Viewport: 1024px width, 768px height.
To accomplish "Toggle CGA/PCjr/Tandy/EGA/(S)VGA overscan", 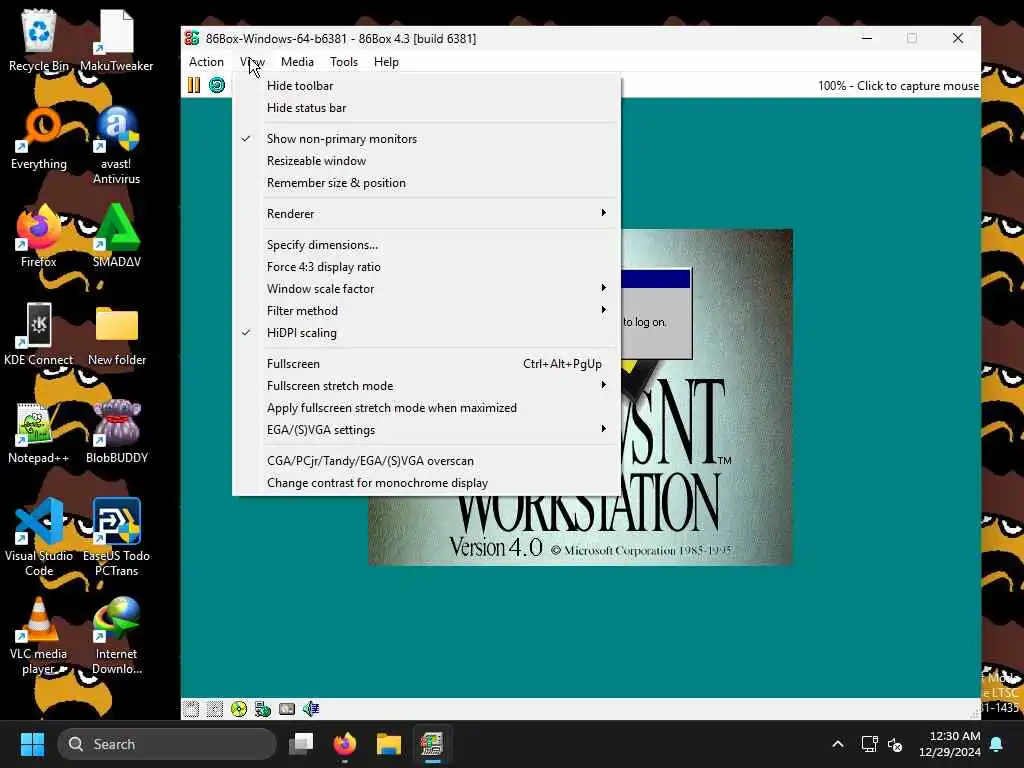I will (426, 460).
